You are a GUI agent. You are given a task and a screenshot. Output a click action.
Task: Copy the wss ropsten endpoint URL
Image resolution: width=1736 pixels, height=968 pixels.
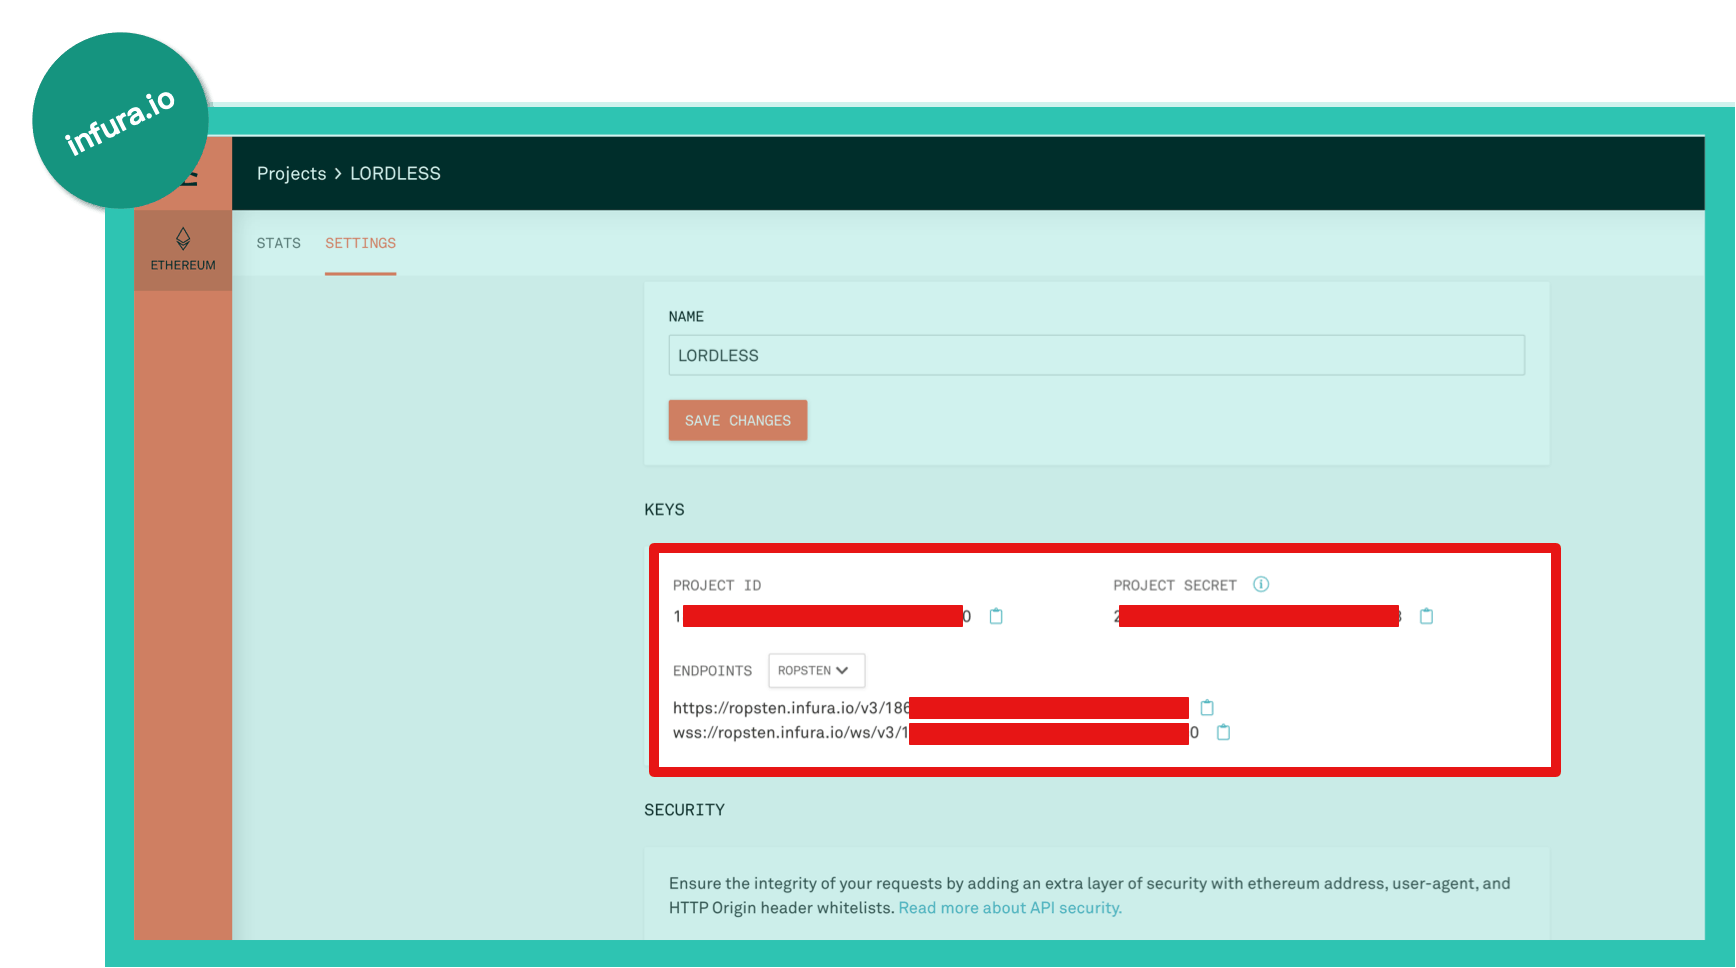[1223, 733]
